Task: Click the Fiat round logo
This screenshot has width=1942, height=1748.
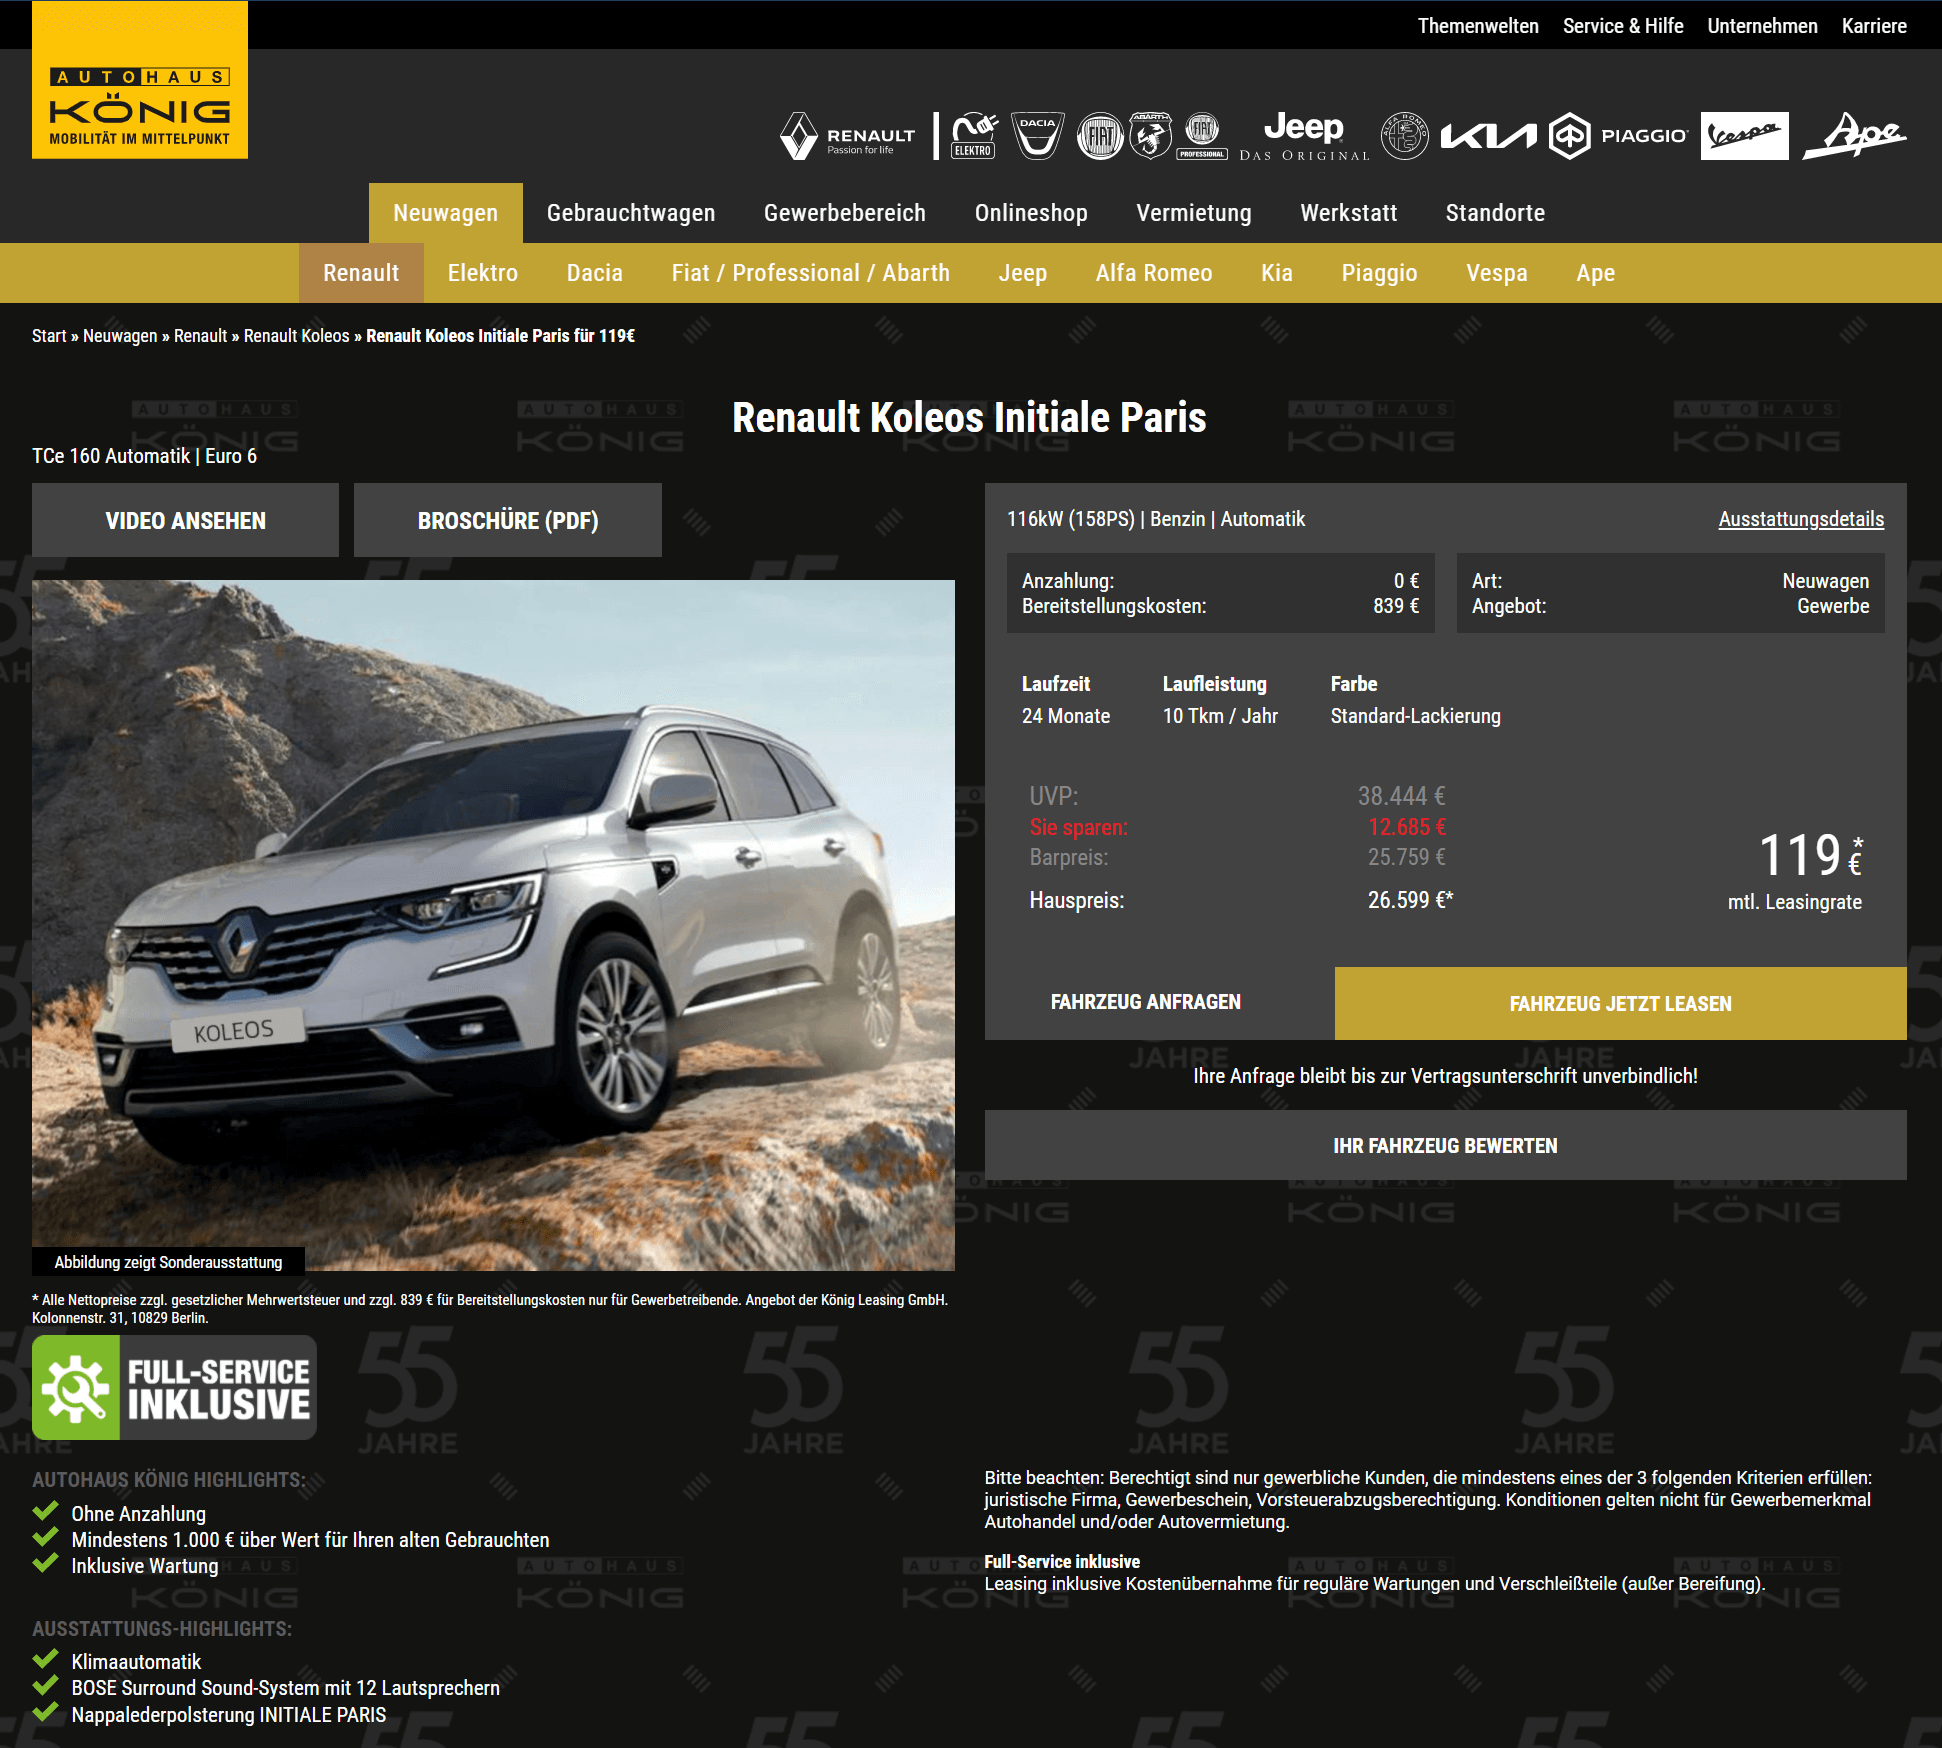Action: click(1100, 136)
